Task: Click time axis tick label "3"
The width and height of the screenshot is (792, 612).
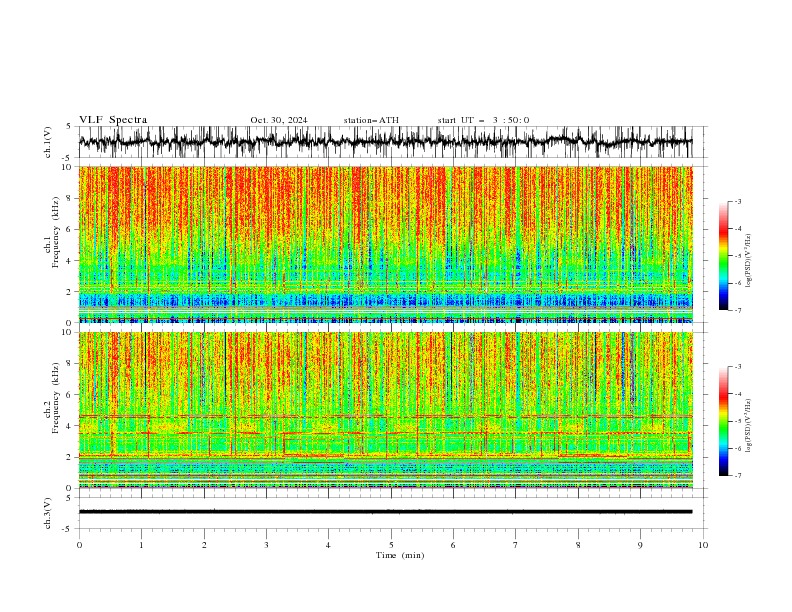Action: pyautogui.click(x=266, y=545)
